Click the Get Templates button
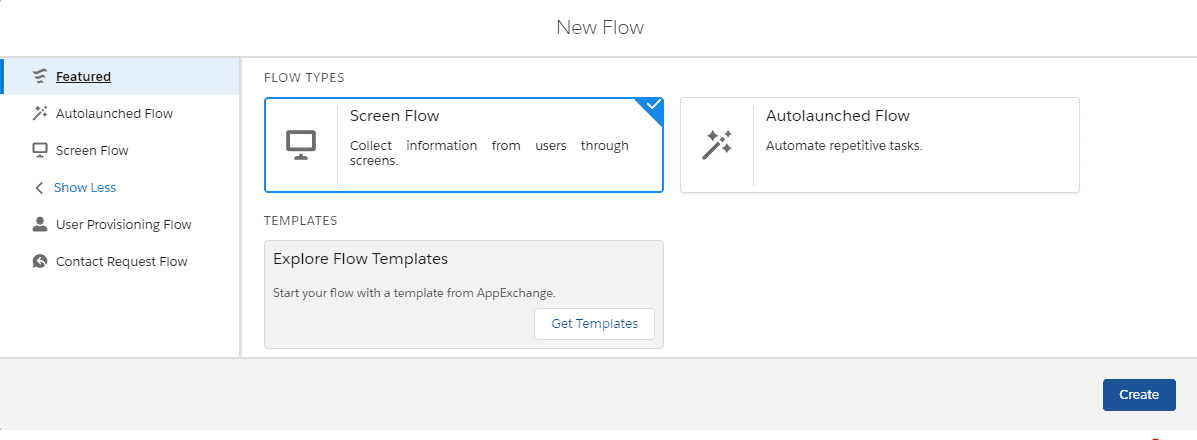 pyautogui.click(x=595, y=324)
